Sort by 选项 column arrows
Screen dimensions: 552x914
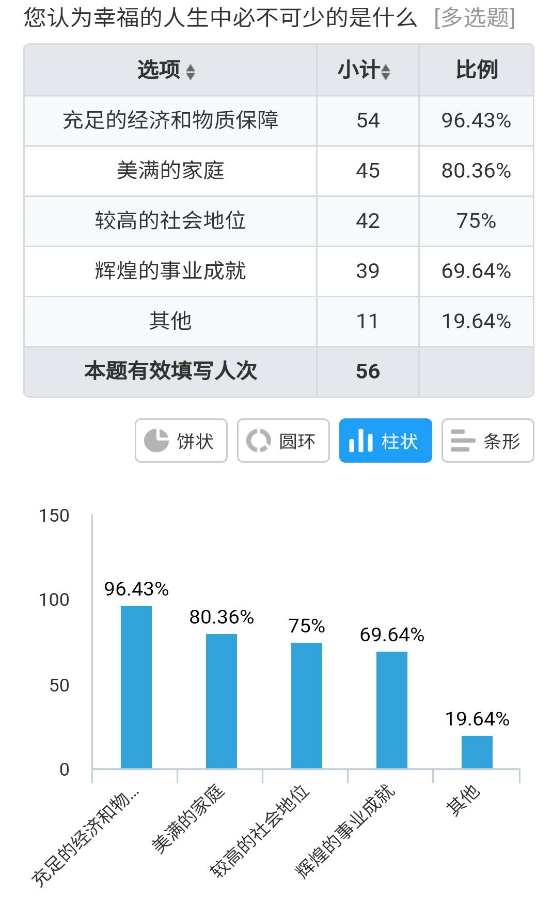coord(190,72)
